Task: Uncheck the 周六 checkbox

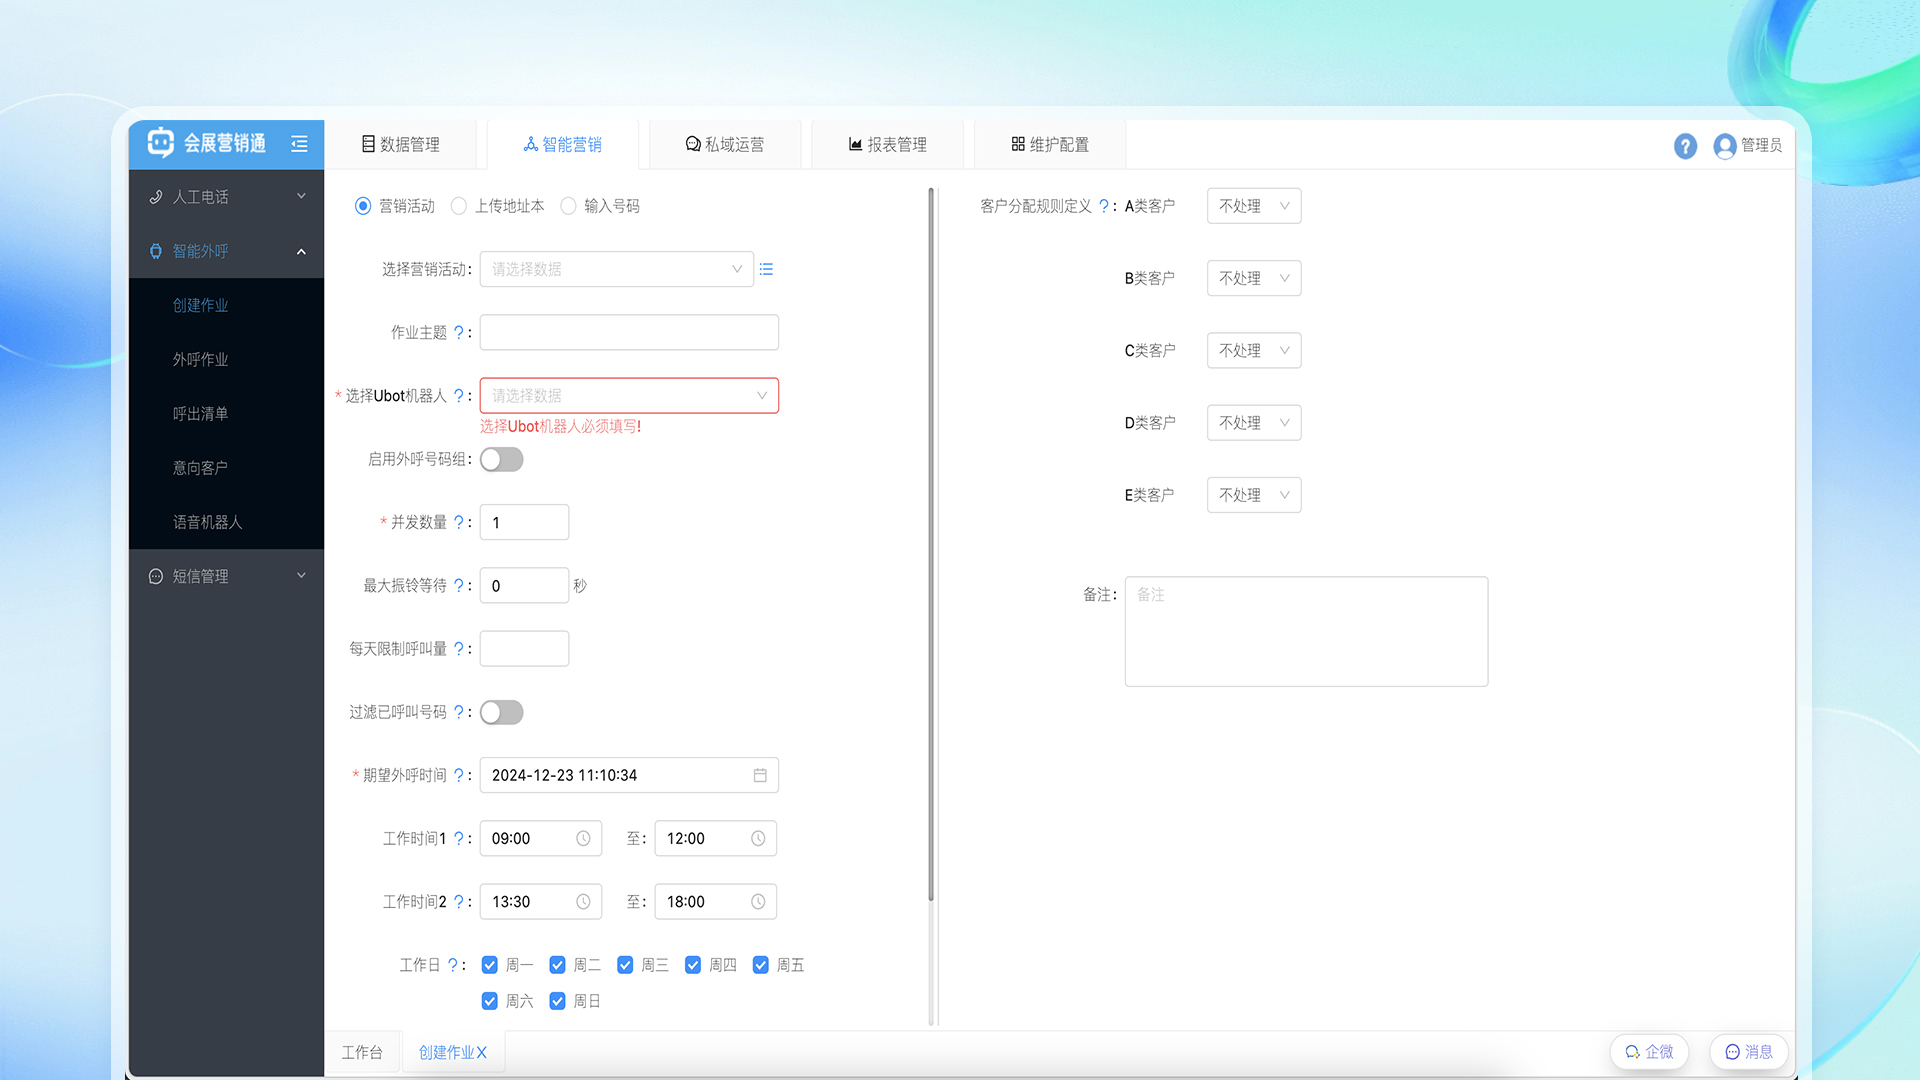Action: (490, 1001)
